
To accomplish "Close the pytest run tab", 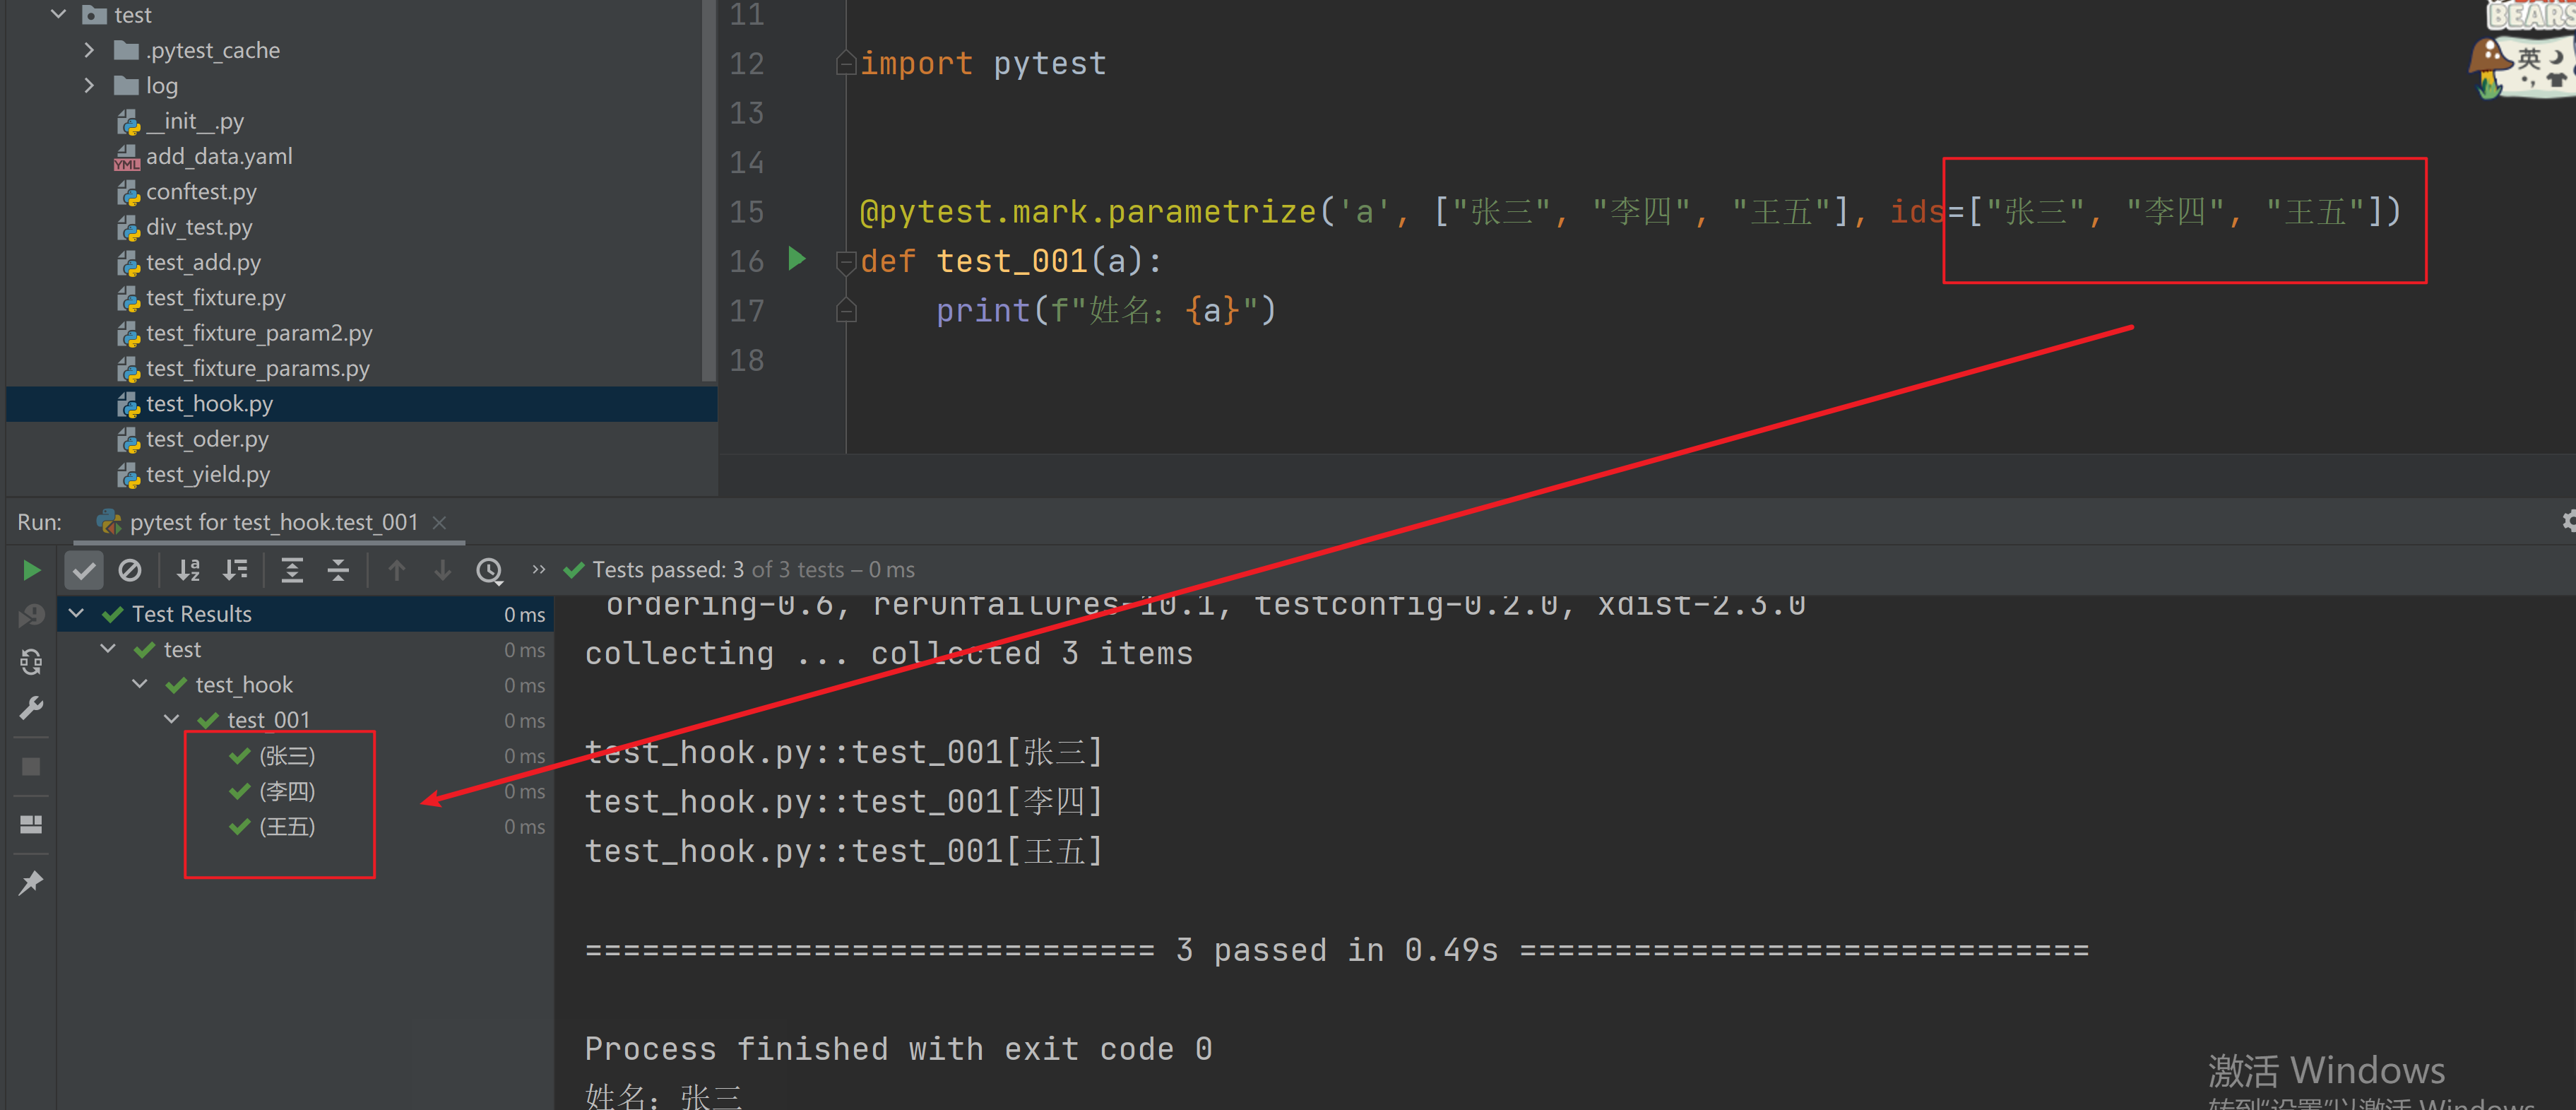I will [439, 522].
